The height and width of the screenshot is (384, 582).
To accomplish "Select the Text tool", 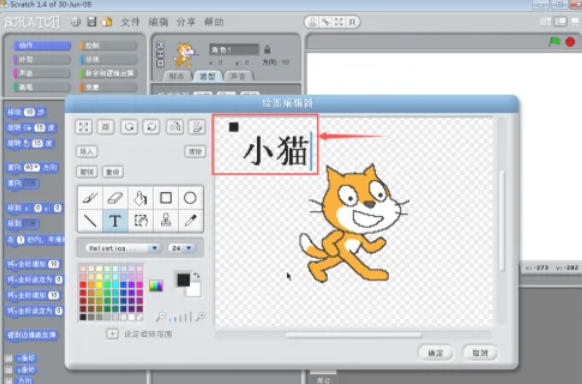I will coord(115,221).
